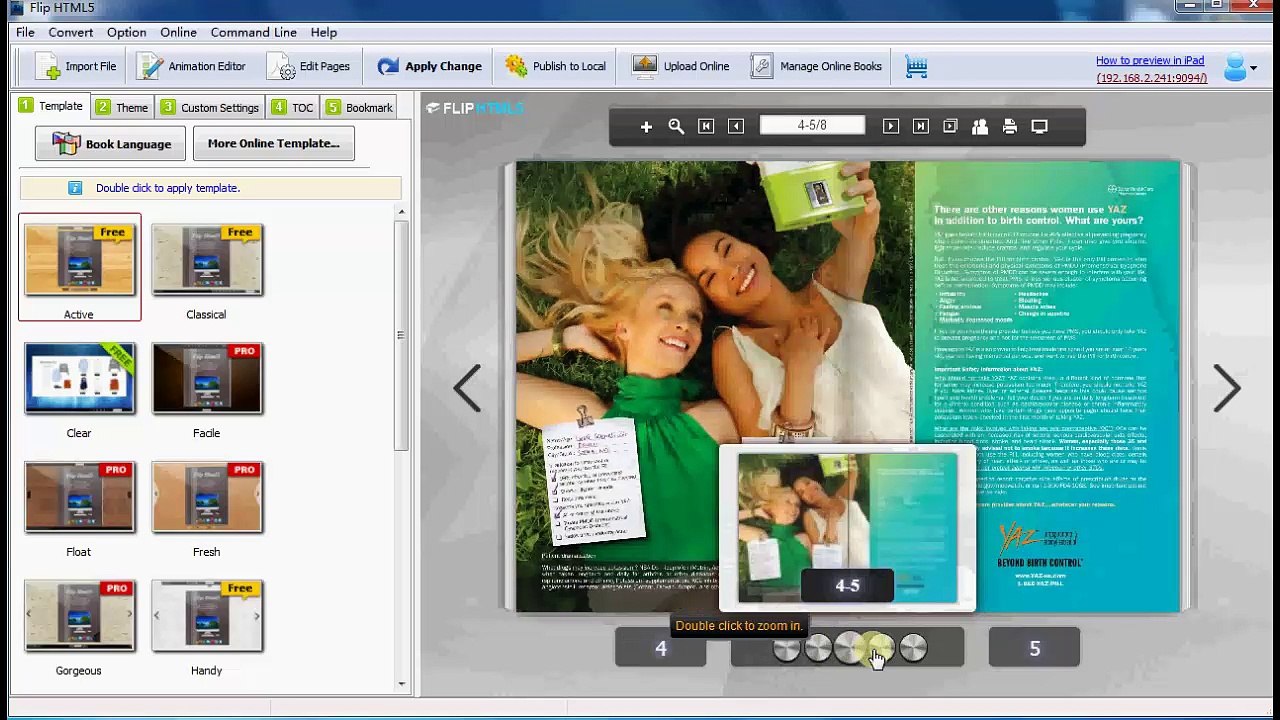Viewport: 1280px width, 720px height.
Task: Click template list scroll down arrow
Action: tap(402, 684)
